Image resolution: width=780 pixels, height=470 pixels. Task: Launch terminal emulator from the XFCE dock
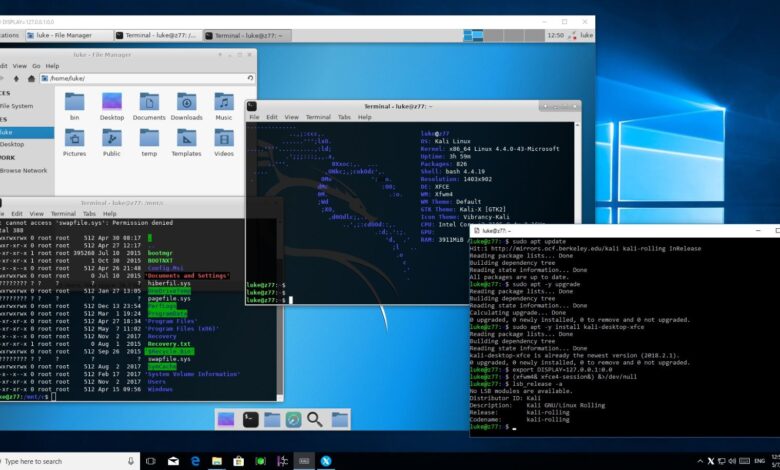250,419
